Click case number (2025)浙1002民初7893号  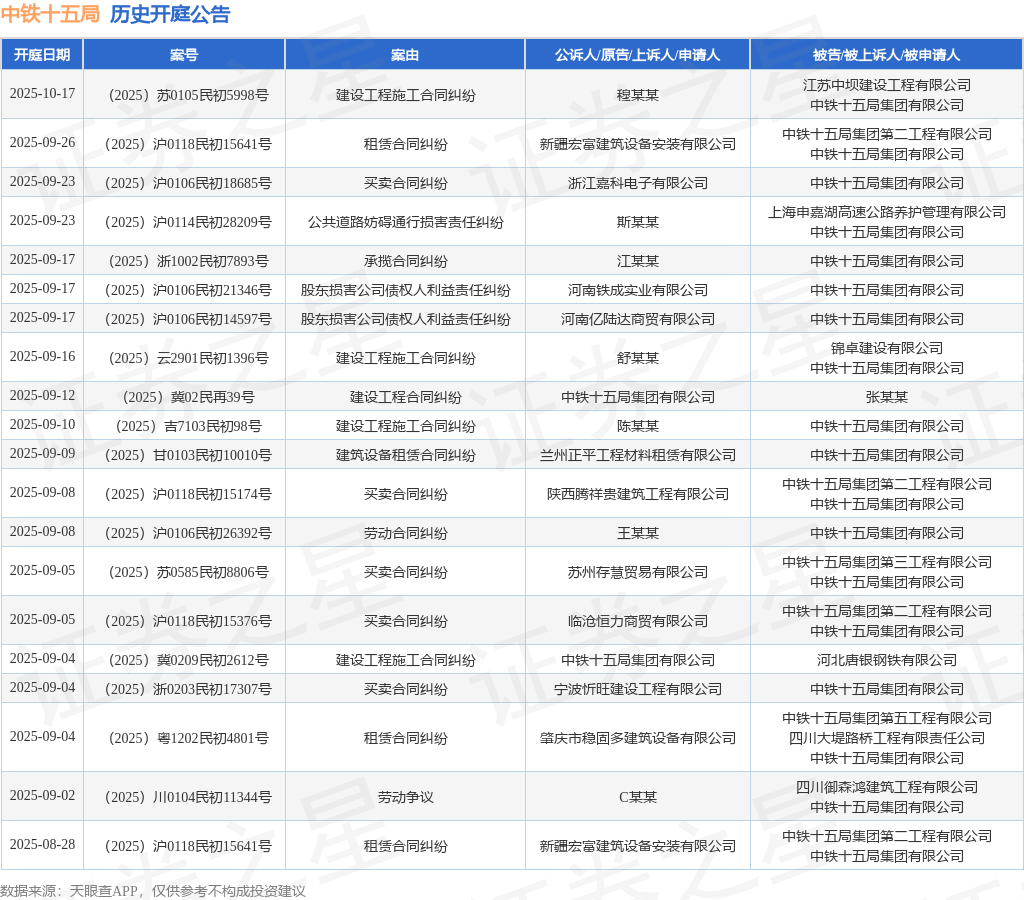click(x=188, y=262)
